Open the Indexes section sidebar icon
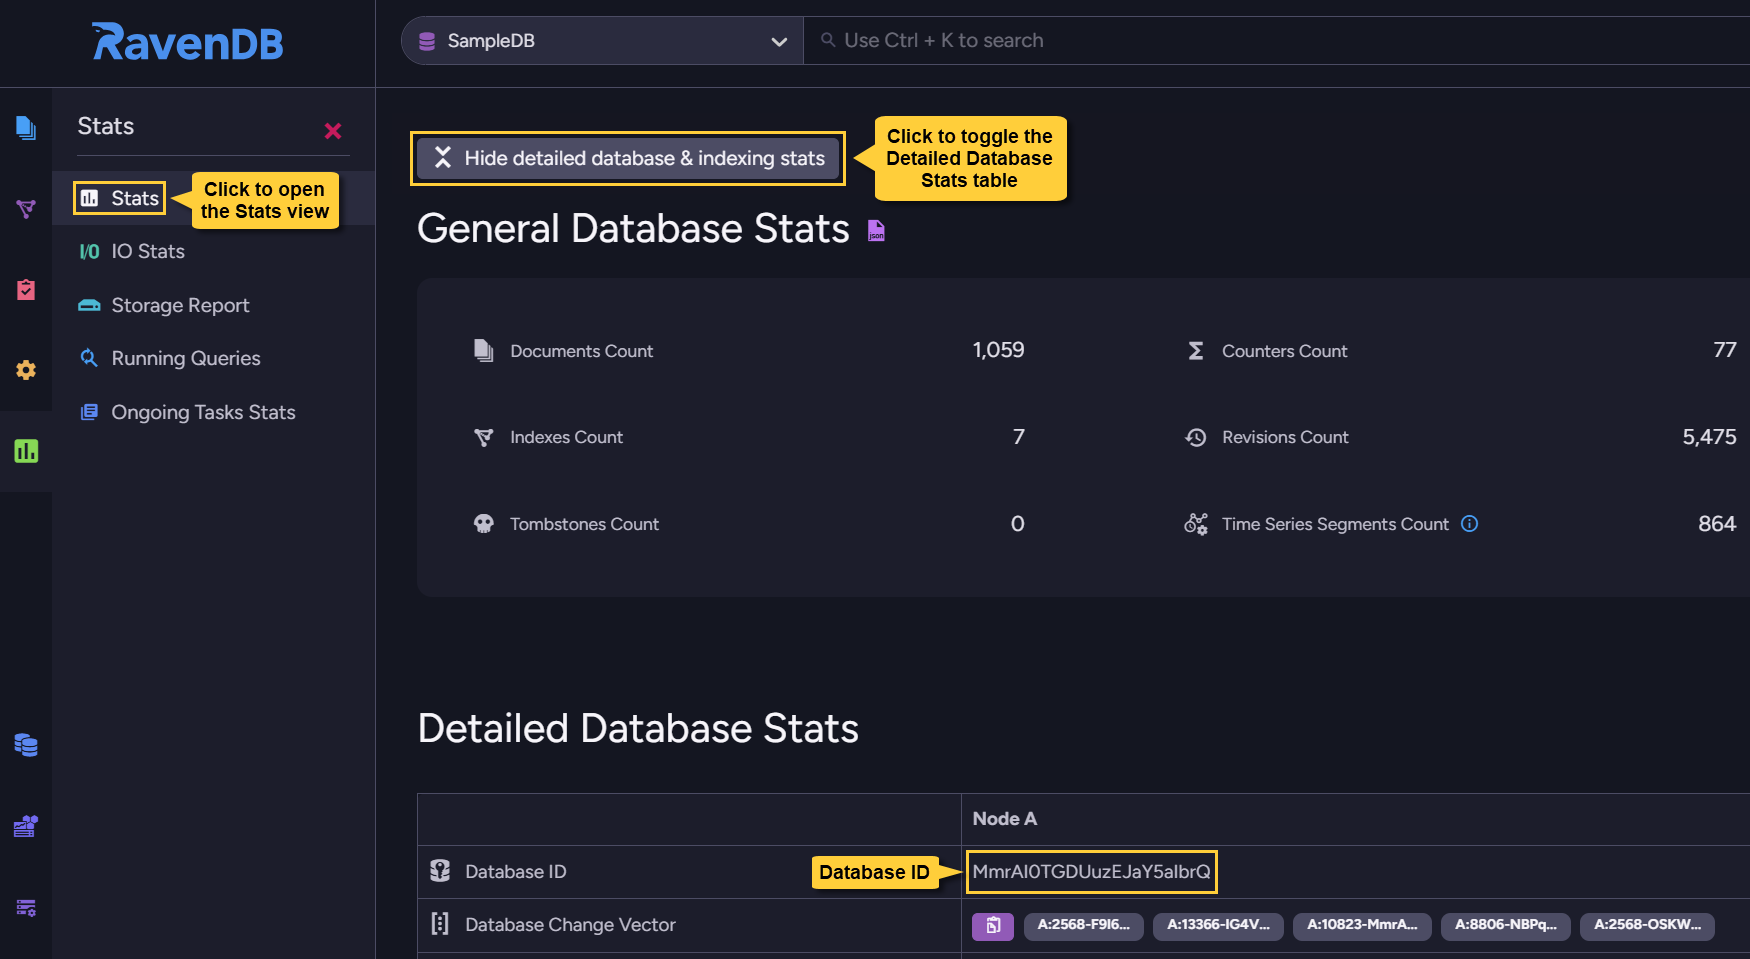 pyautogui.click(x=26, y=208)
